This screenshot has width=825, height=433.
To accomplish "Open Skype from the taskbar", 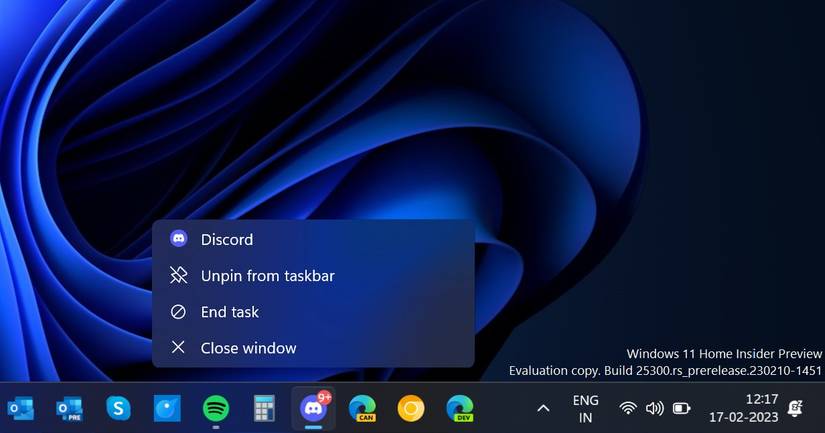I will 118,408.
